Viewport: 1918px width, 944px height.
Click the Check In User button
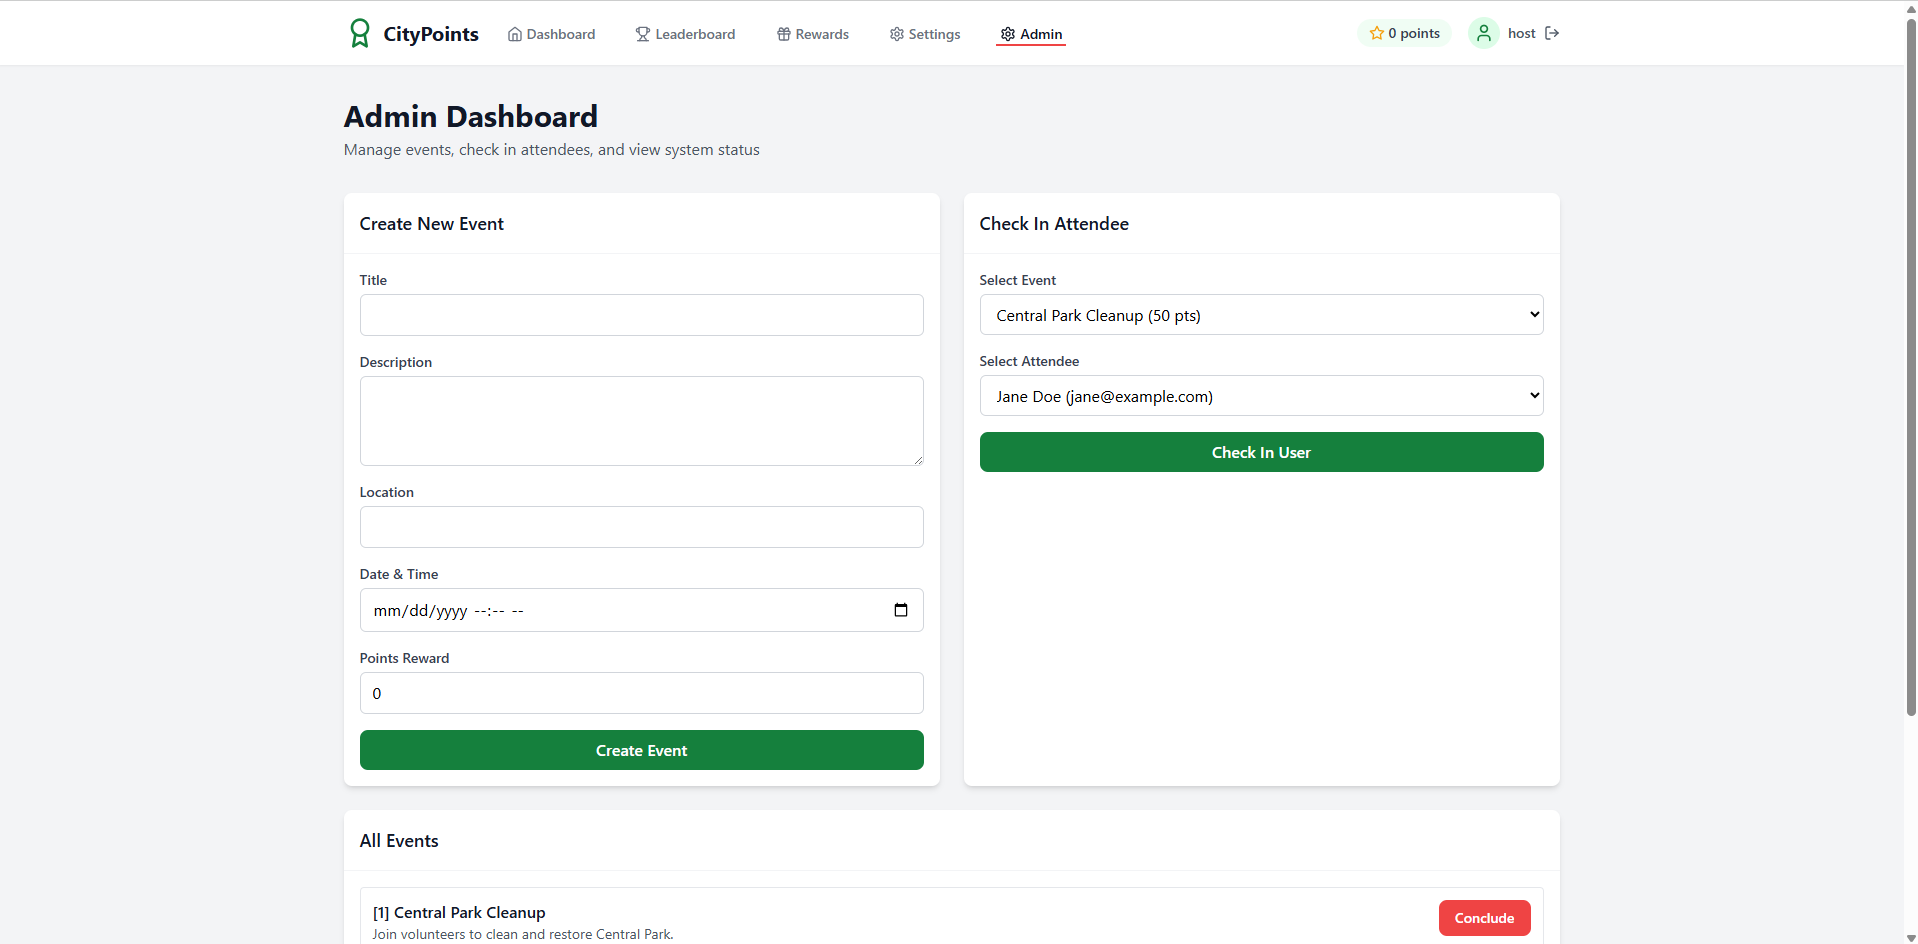1261,452
